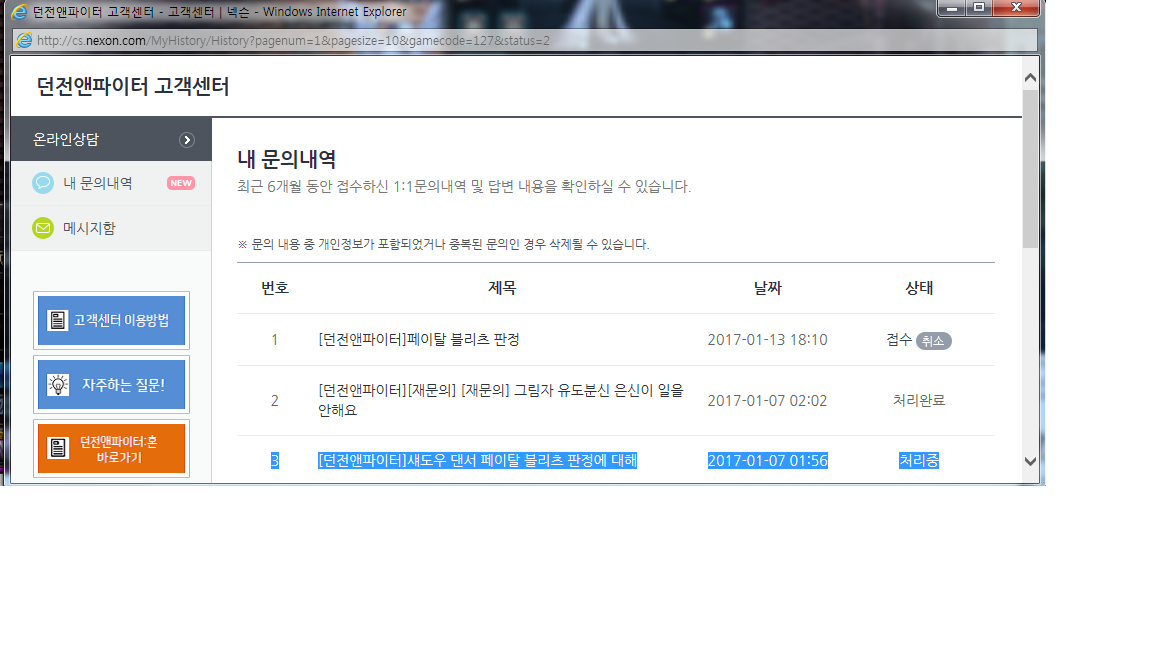Click the 접수 status text
The image size is (1152, 648).
click(899, 339)
